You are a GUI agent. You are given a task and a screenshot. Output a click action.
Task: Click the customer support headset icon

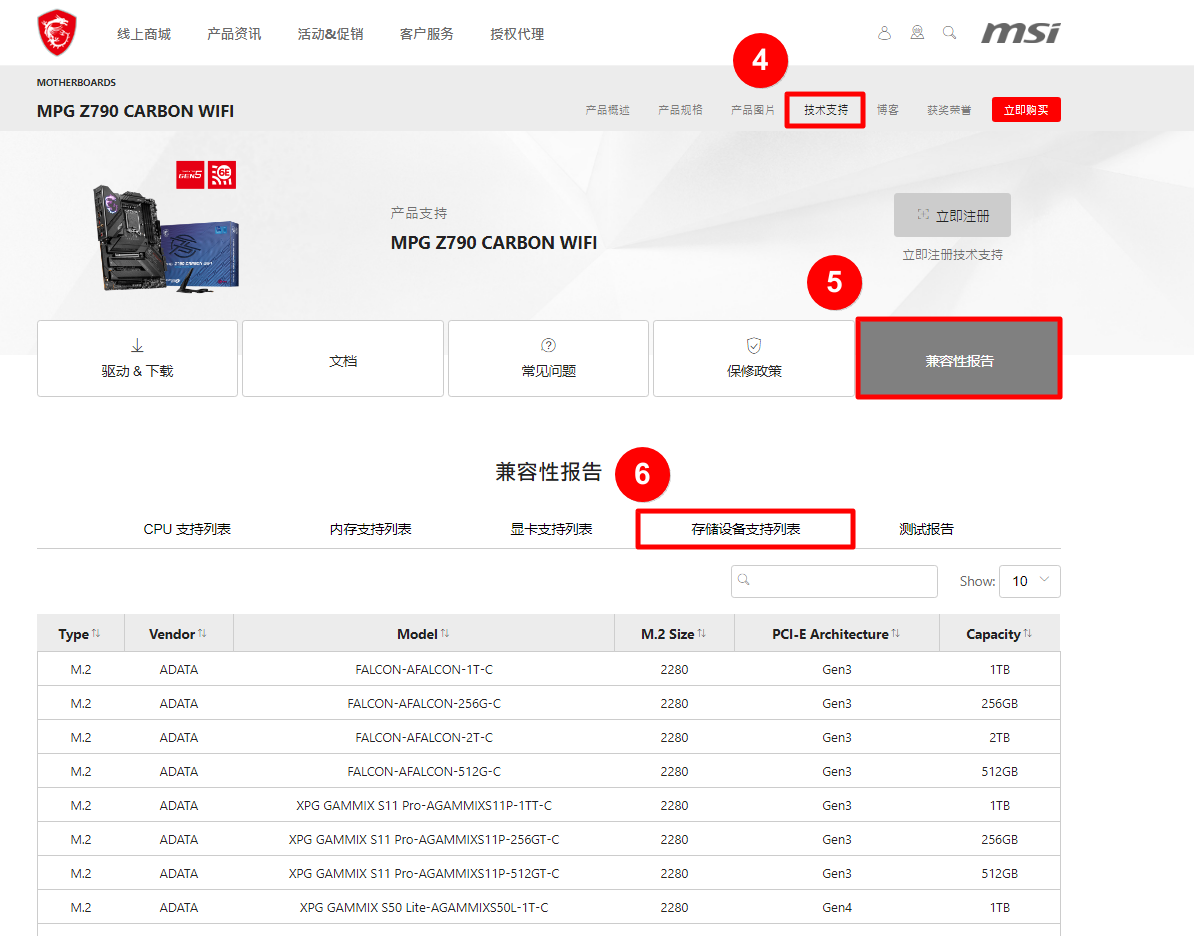(917, 33)
